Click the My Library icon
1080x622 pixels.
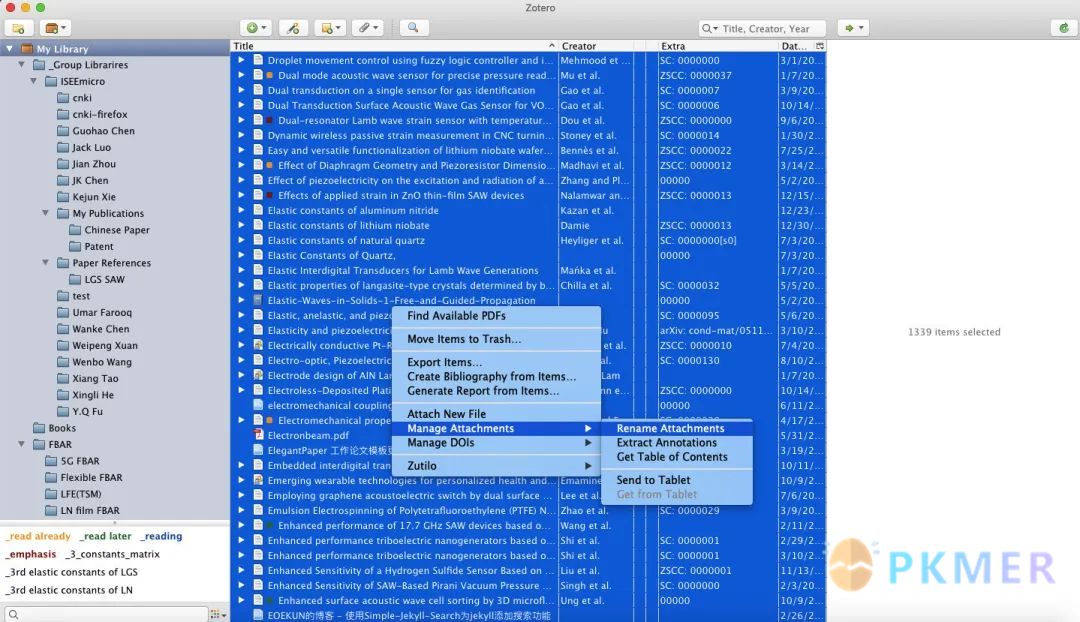(x=27, y=49)
